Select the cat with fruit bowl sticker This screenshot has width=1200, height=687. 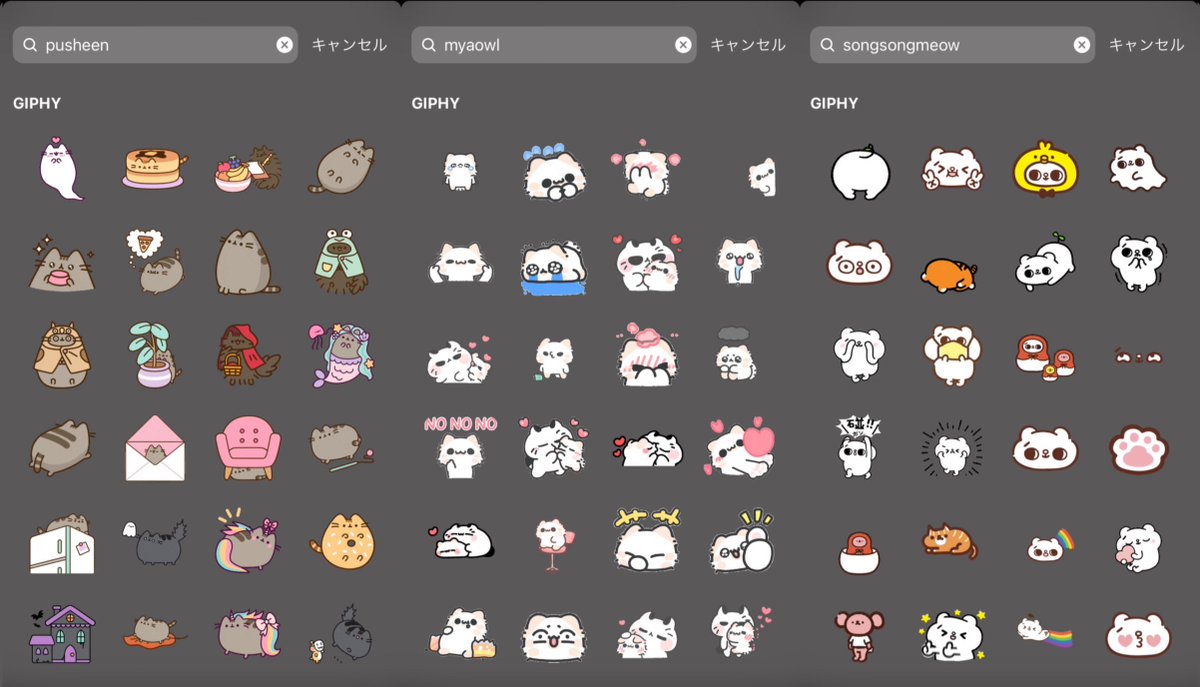click(x=247, y=168)
